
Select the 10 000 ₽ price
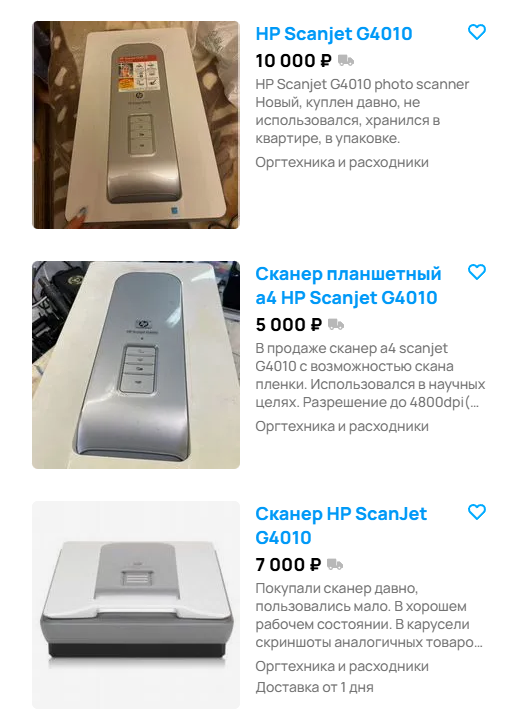[x=293, y=61]
